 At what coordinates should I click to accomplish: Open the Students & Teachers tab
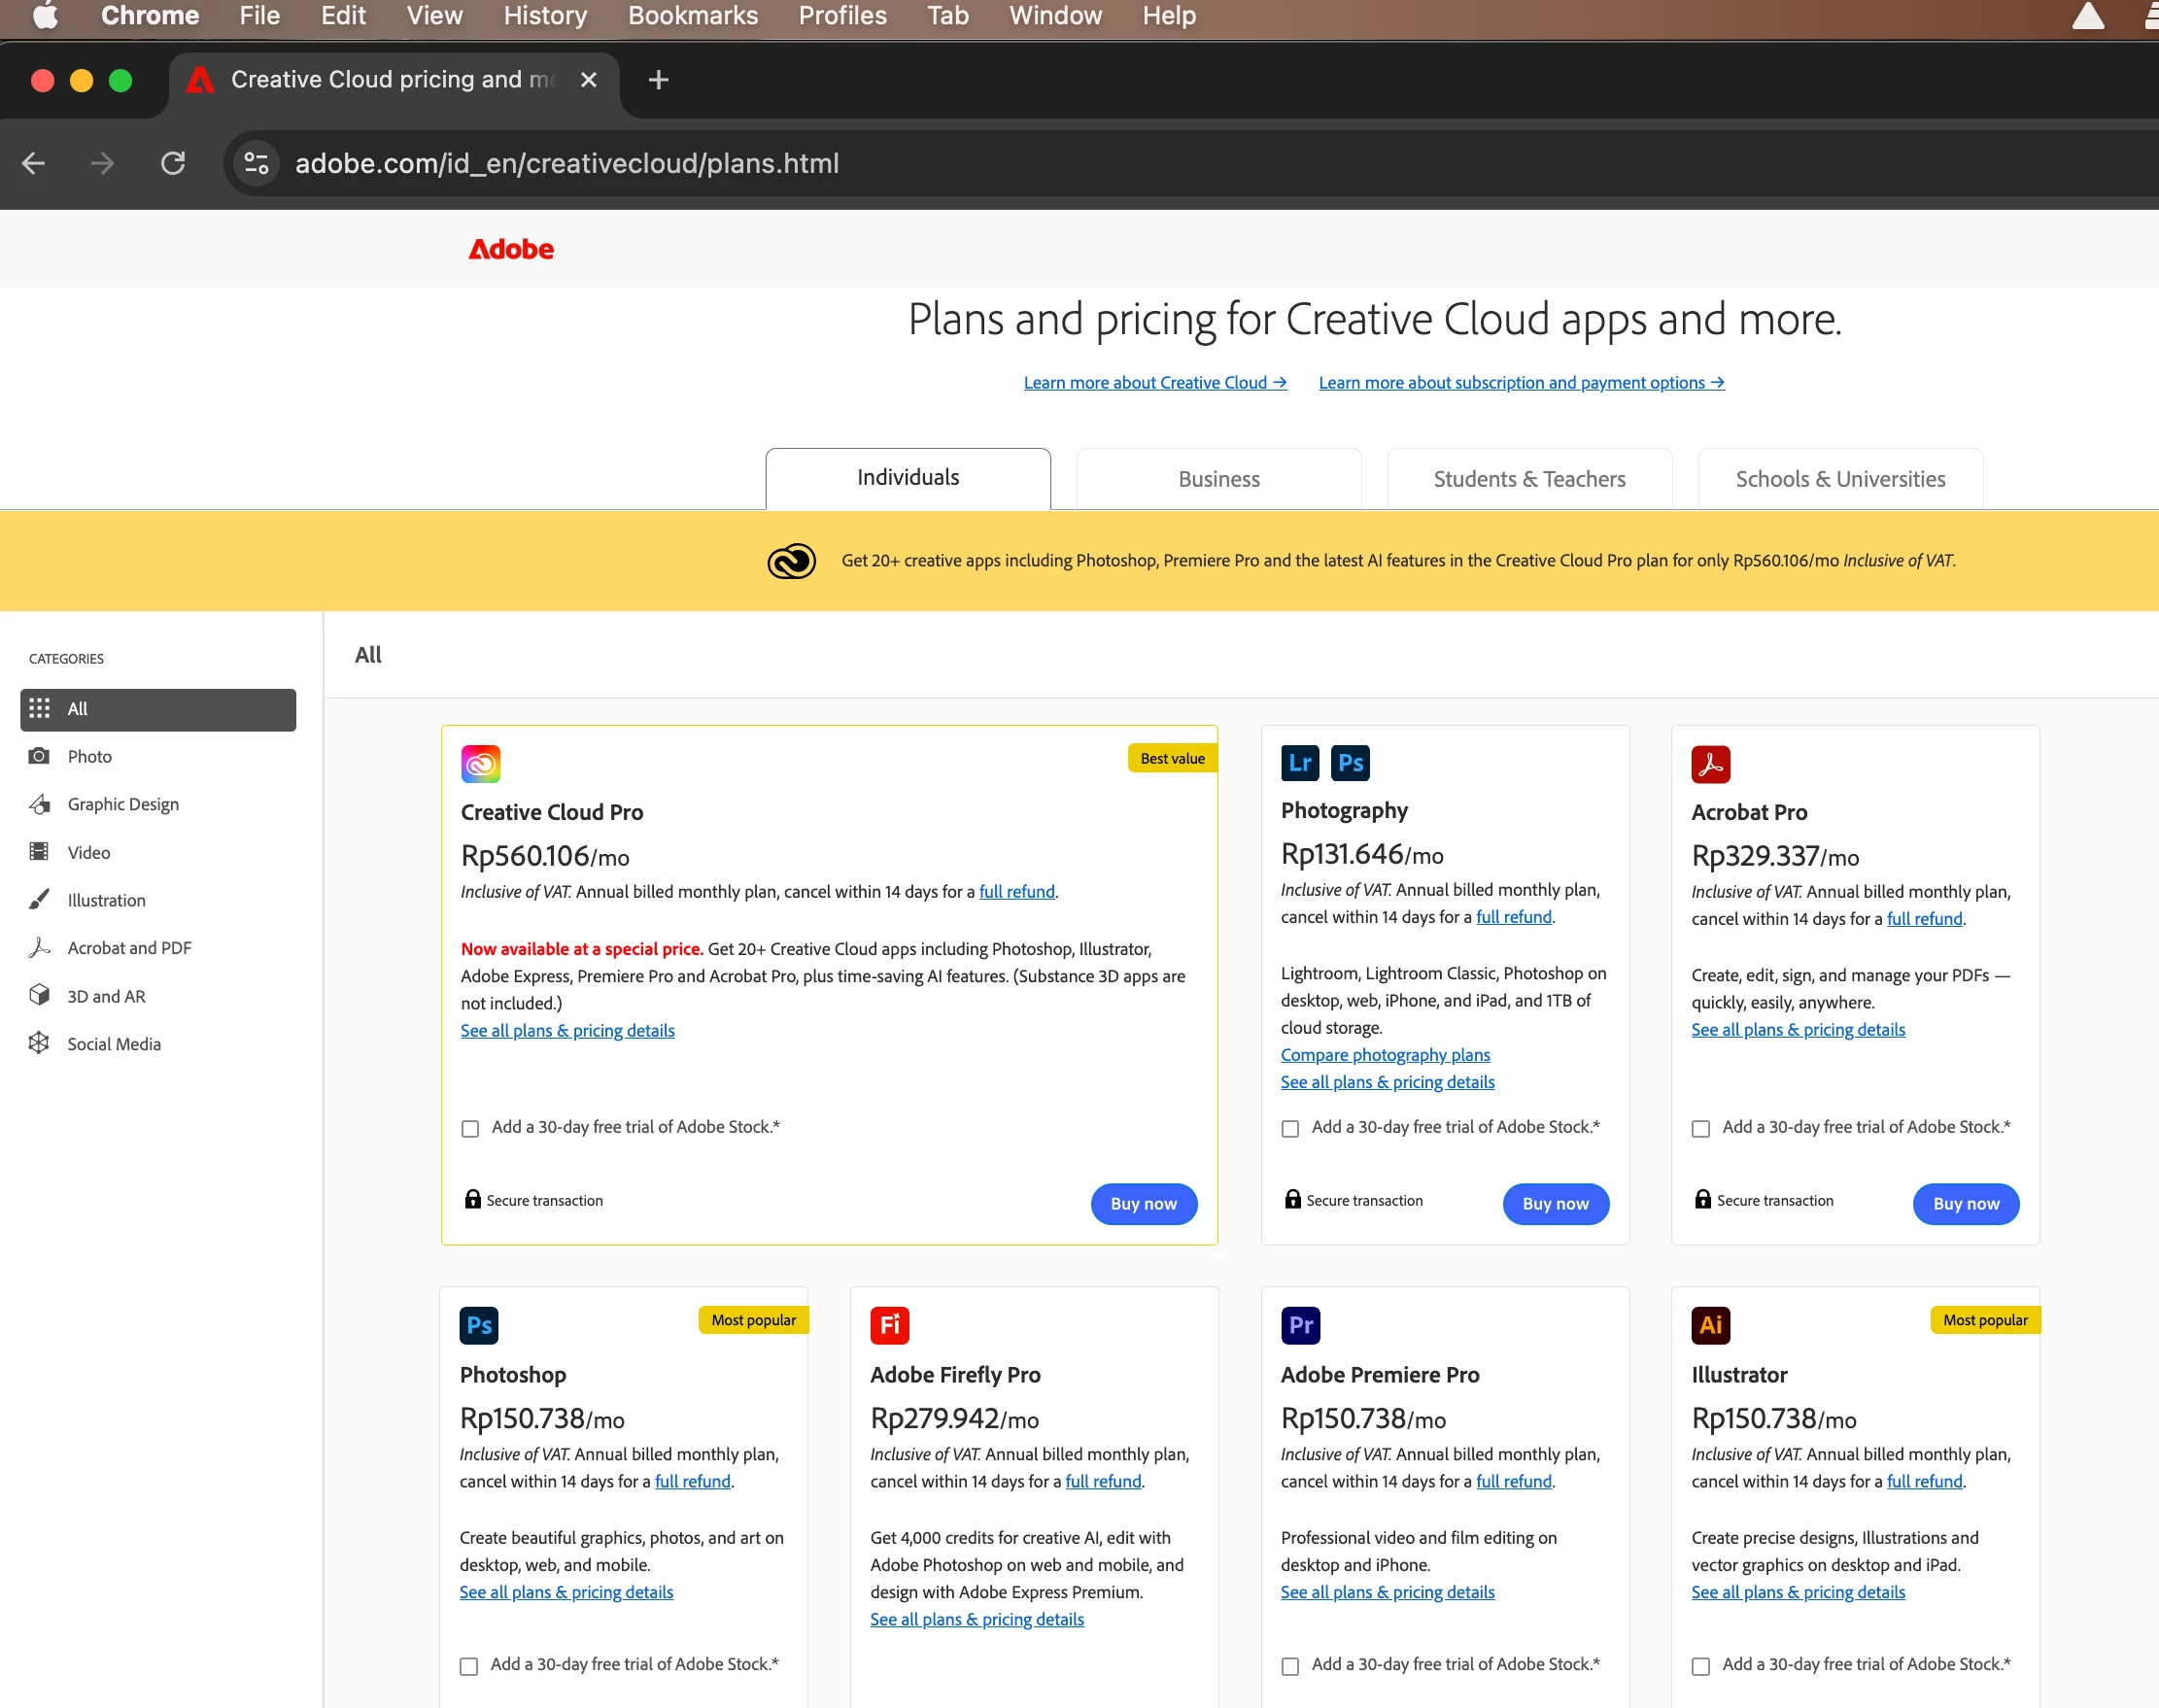(1529, 479)
